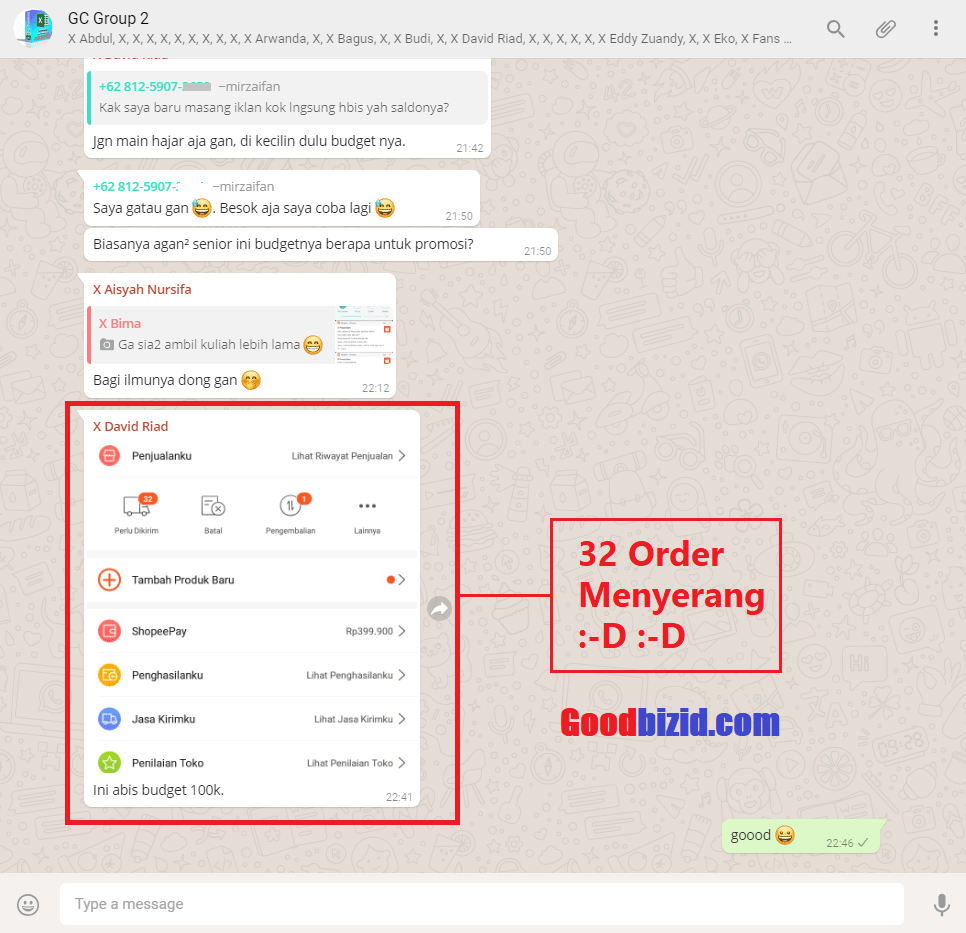This screenshot has height=933, width=966.
Task: Click the Tambah Produk Baru plus icon
Action: (x=109, y=580)
